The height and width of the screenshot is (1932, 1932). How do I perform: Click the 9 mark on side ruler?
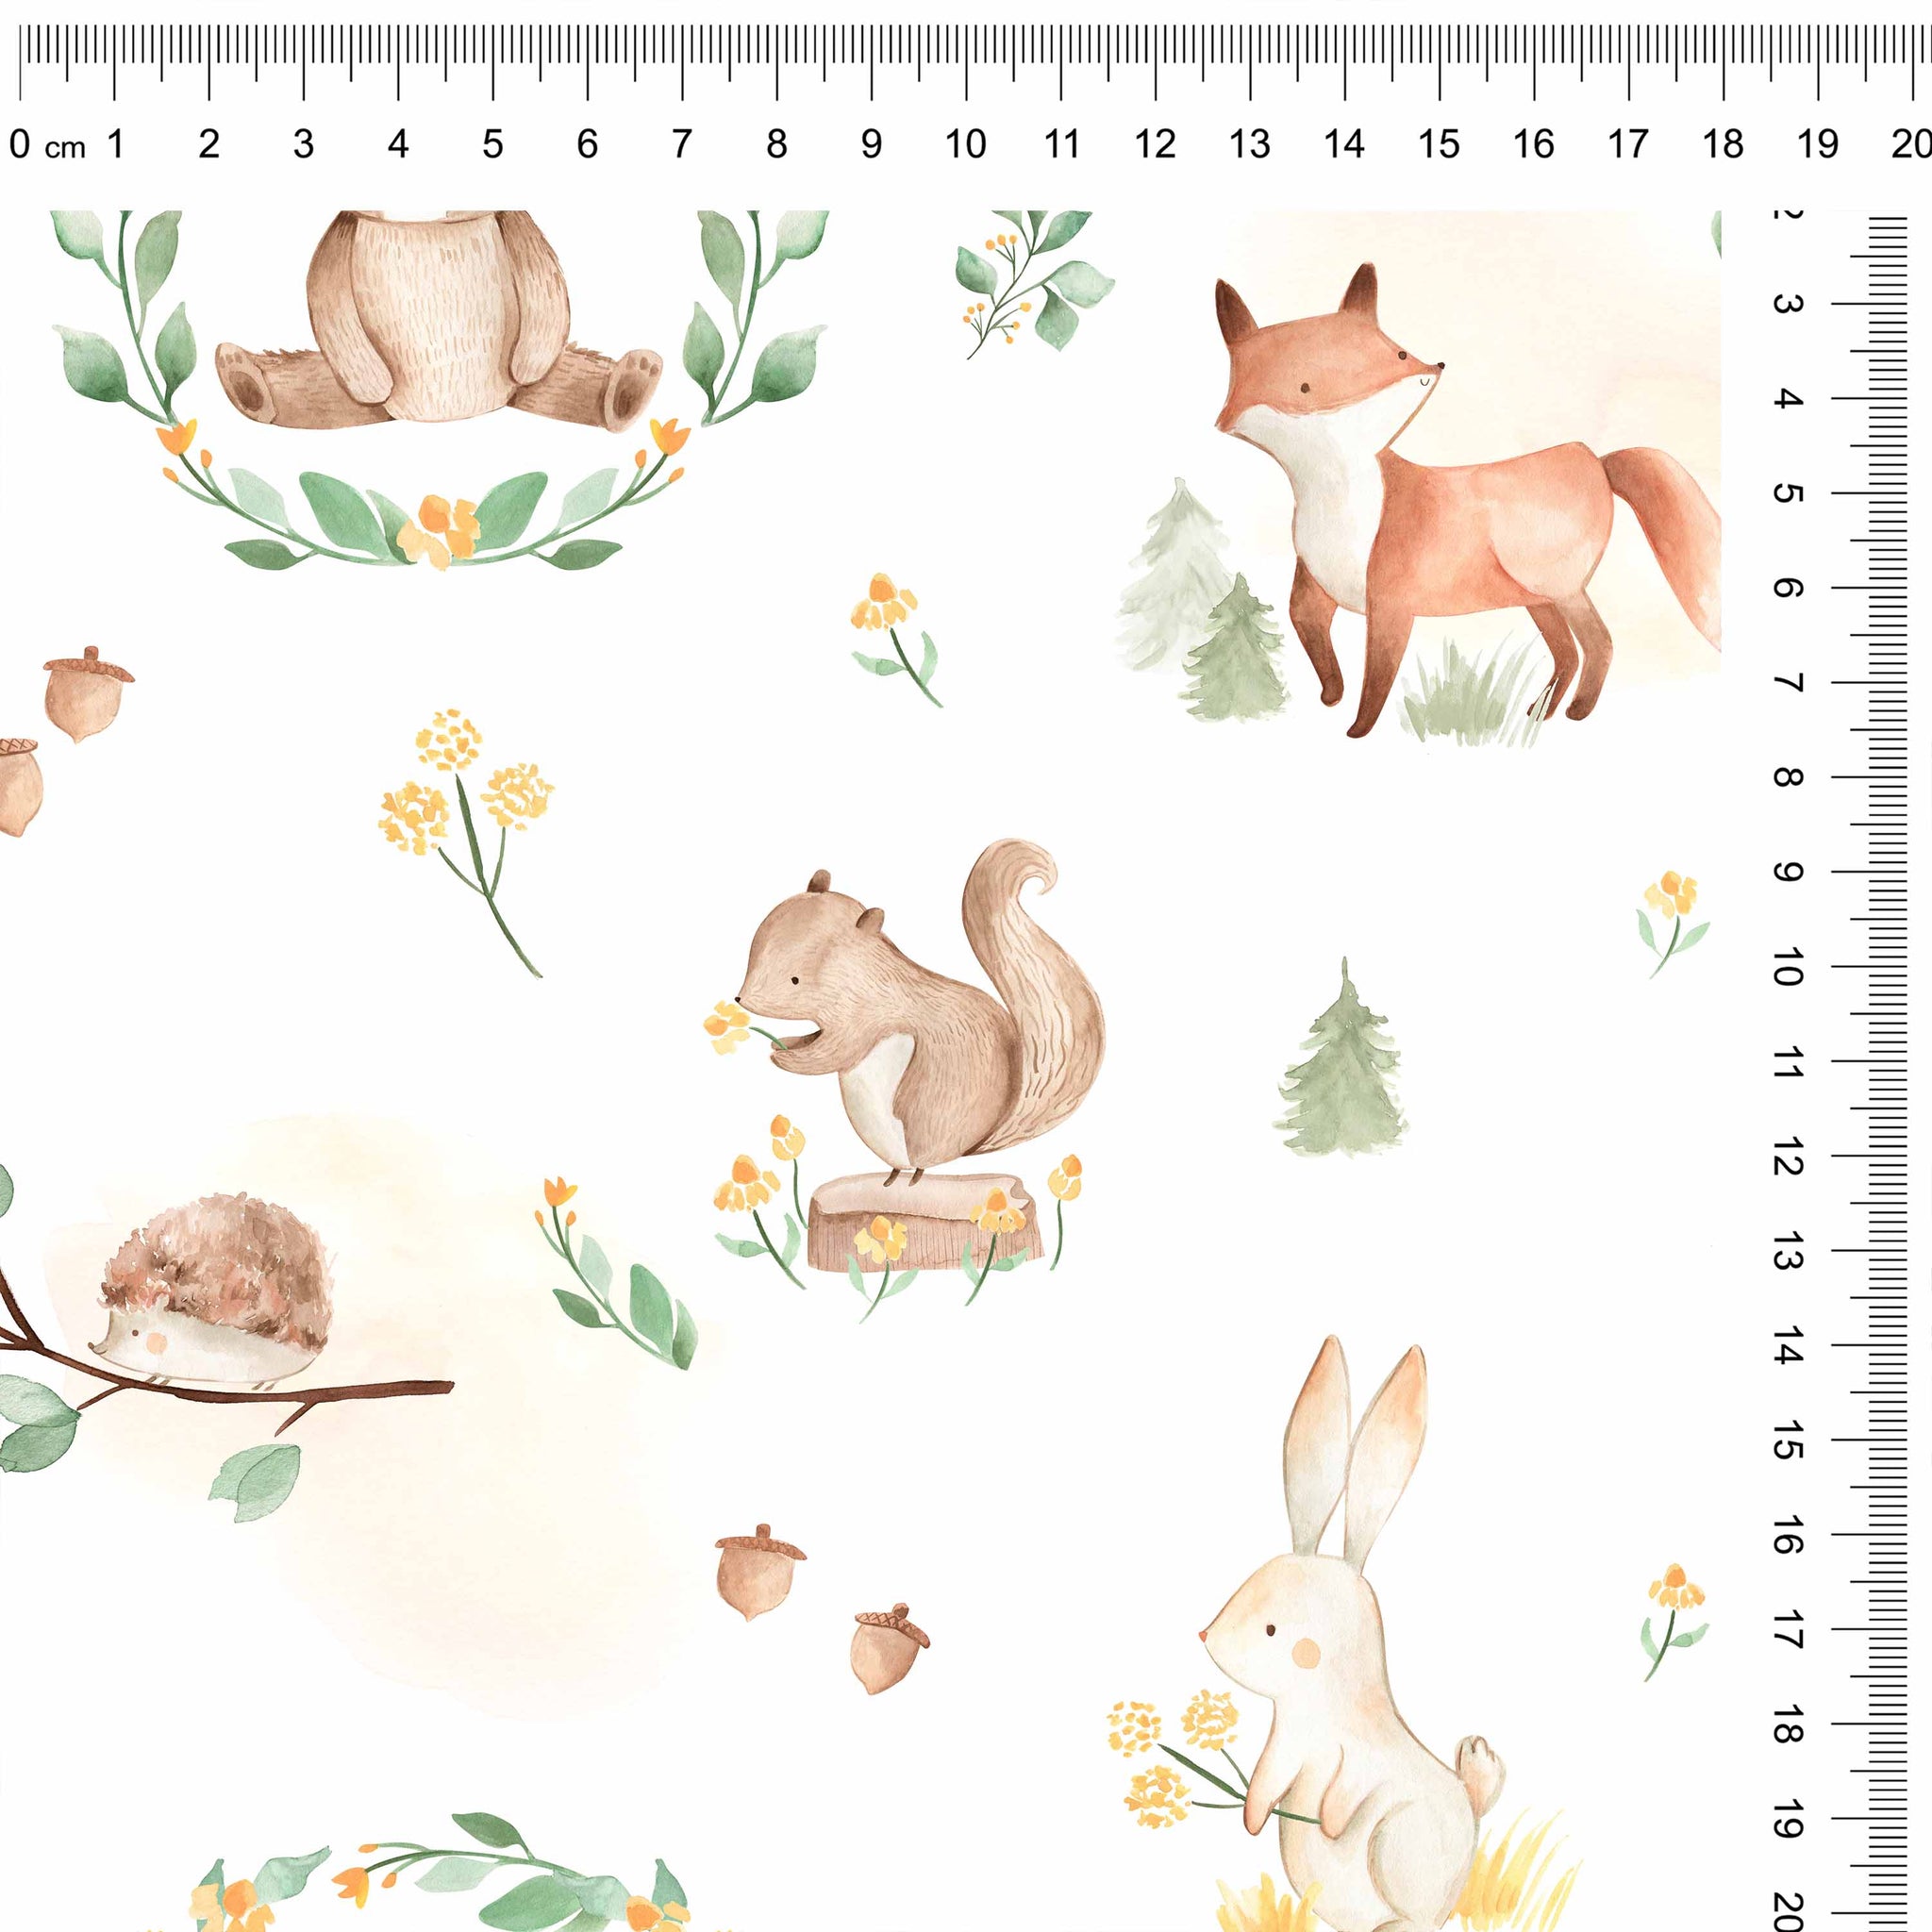click(x=1787, y=871)
